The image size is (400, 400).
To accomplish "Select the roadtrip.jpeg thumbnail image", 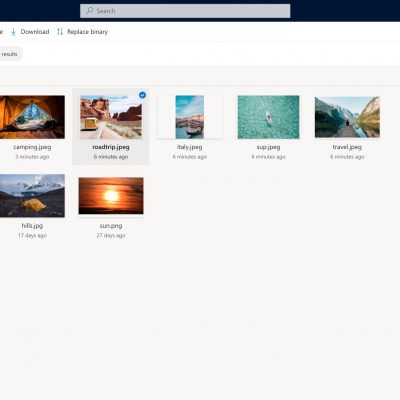I will (x=111, y=117).
